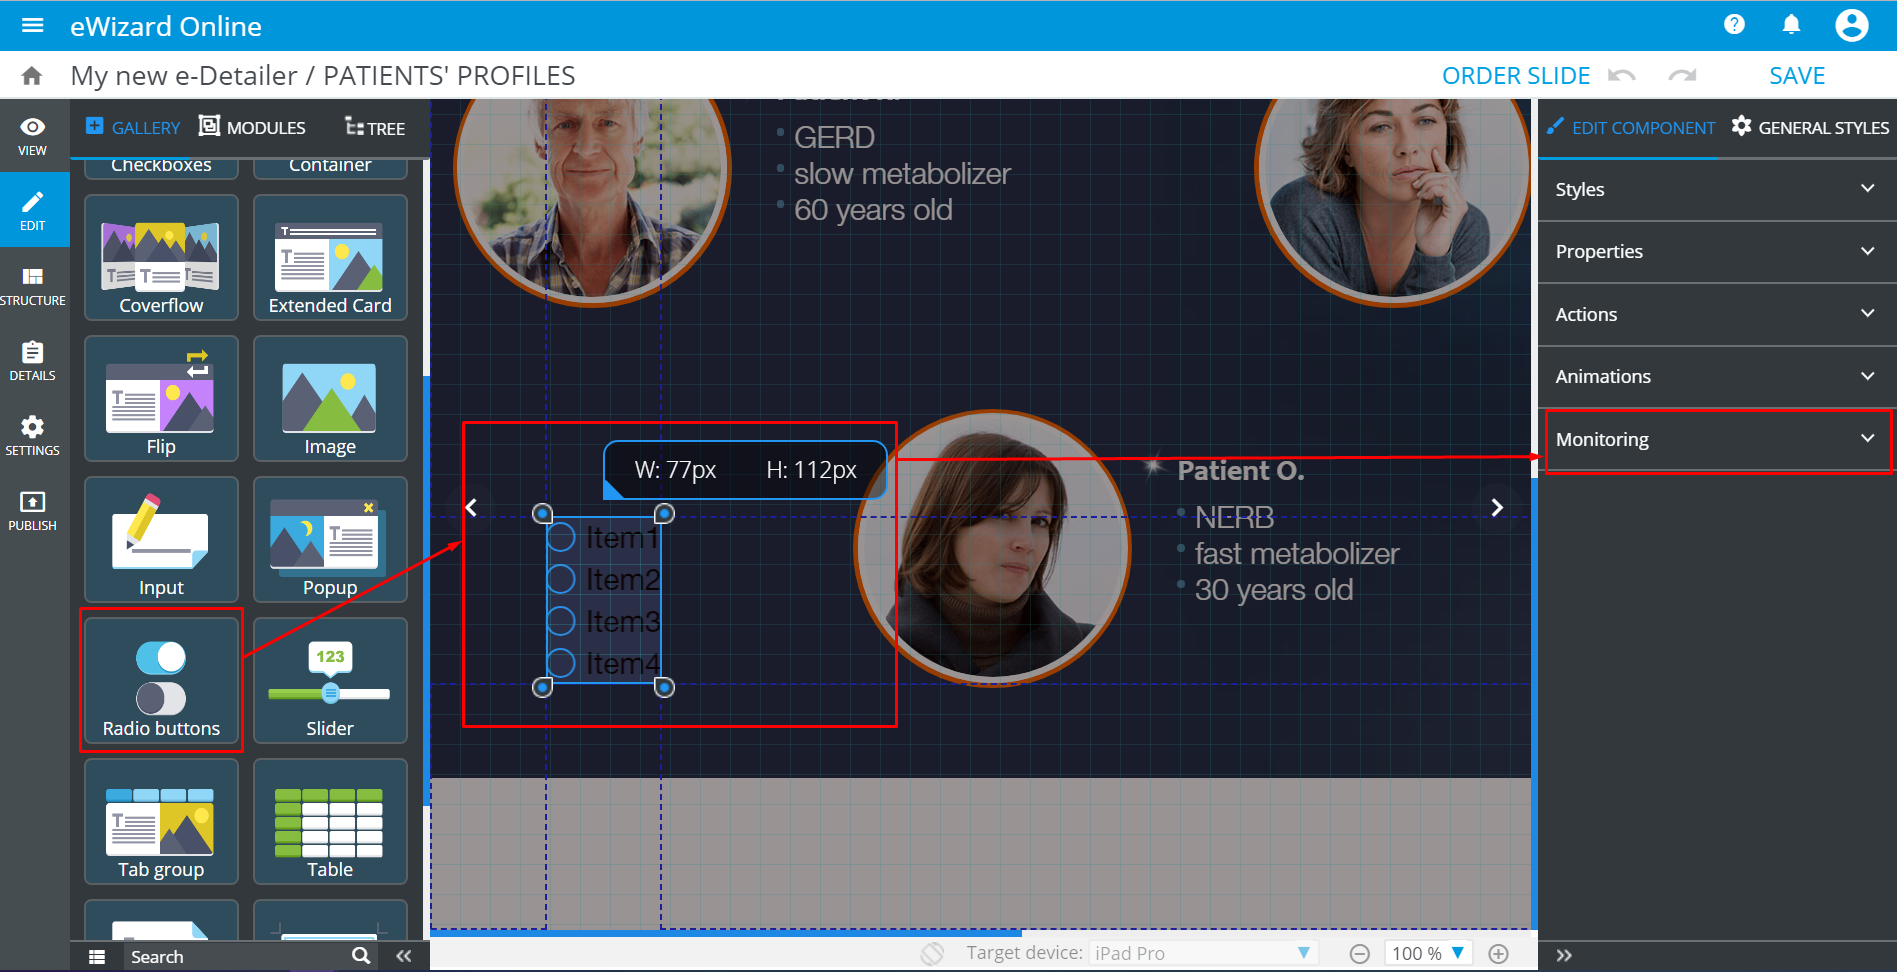Image resolution: width=1897 pixels, height=972 pixels.
Task: Click zoom out minus button
Action: click(1359, 954)
